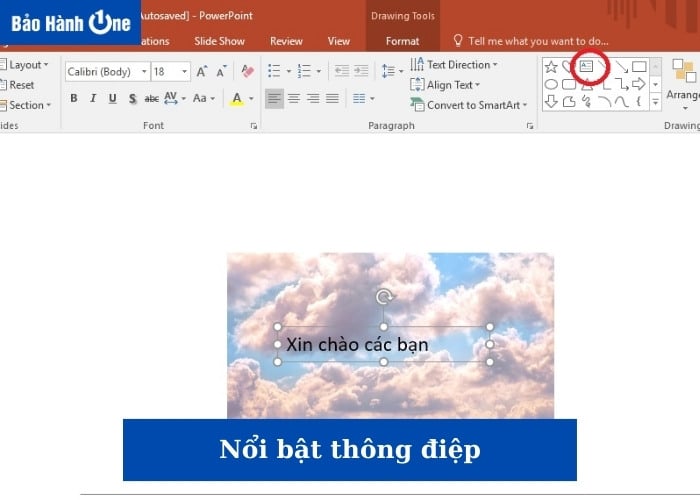Clear all formatting with the eraser icon

[x=247, y=71]
